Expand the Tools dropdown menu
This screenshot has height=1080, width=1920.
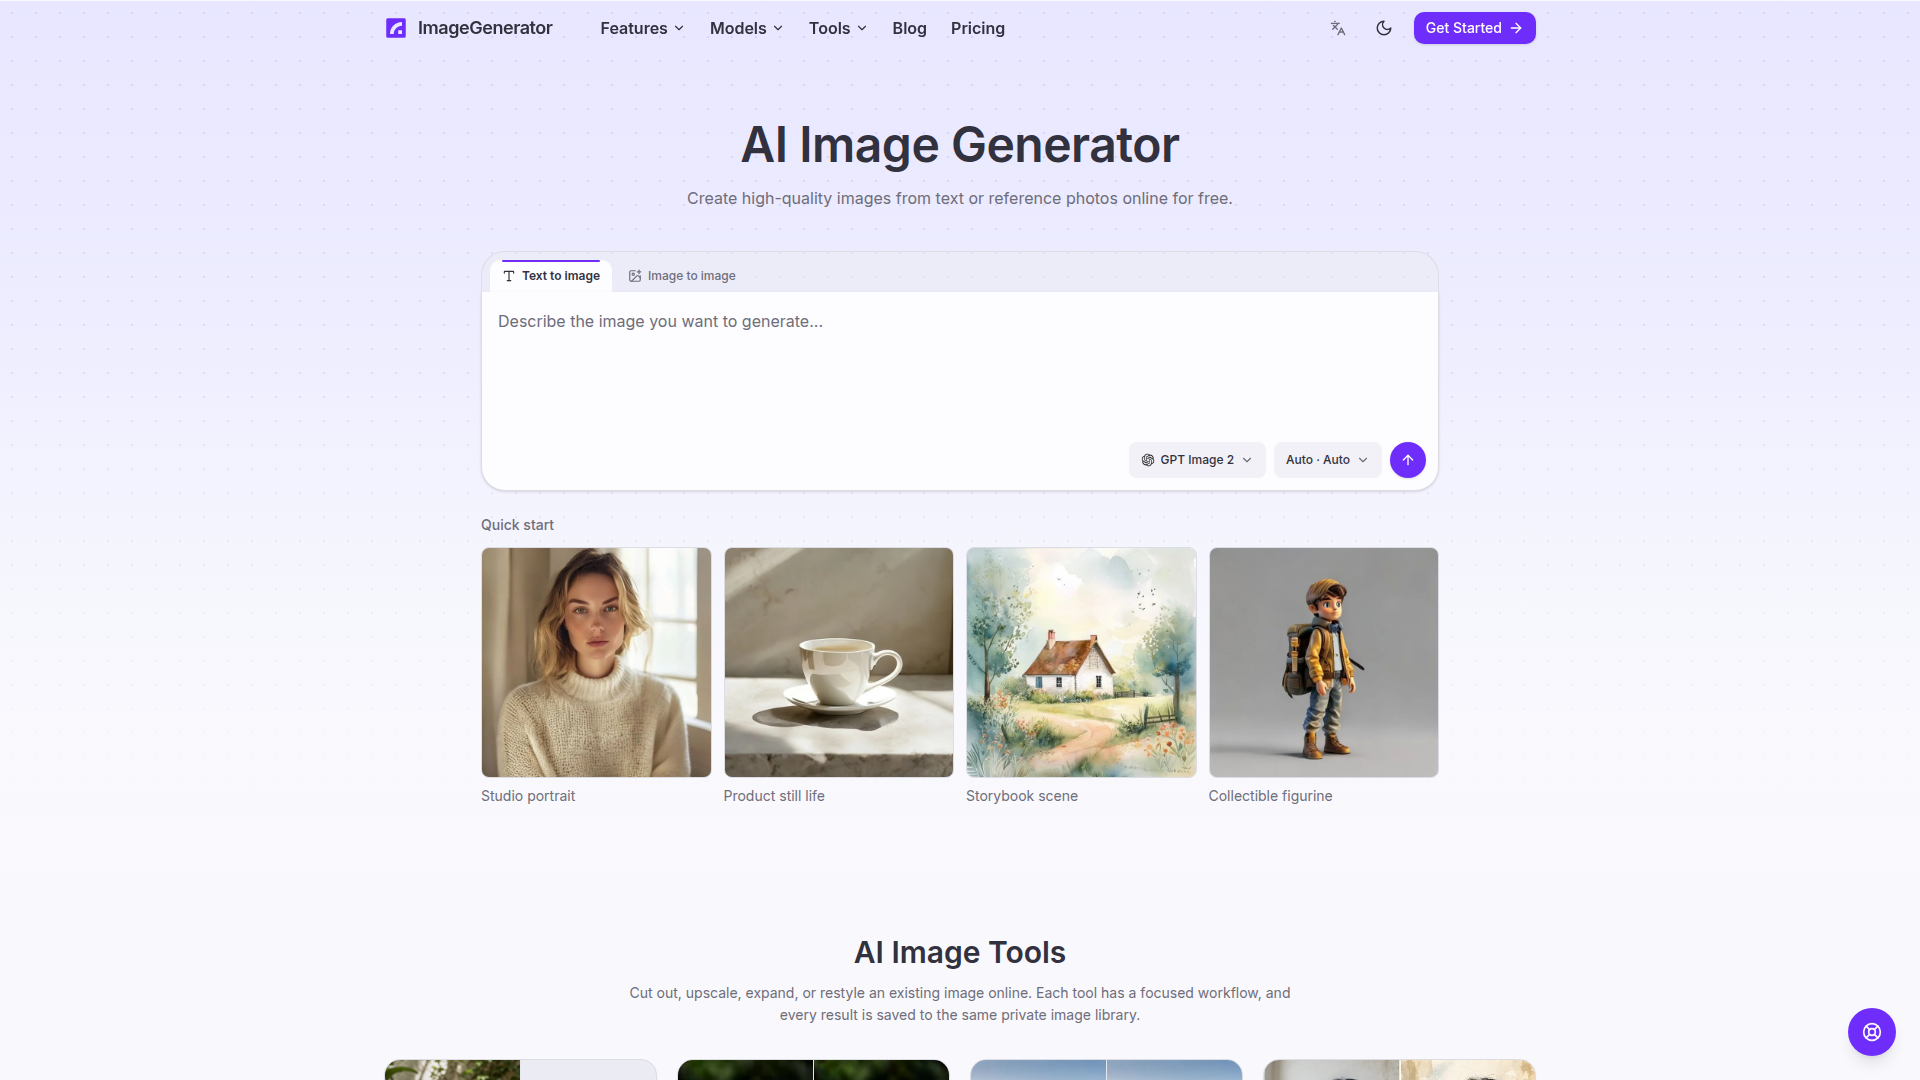click(838, 28)
